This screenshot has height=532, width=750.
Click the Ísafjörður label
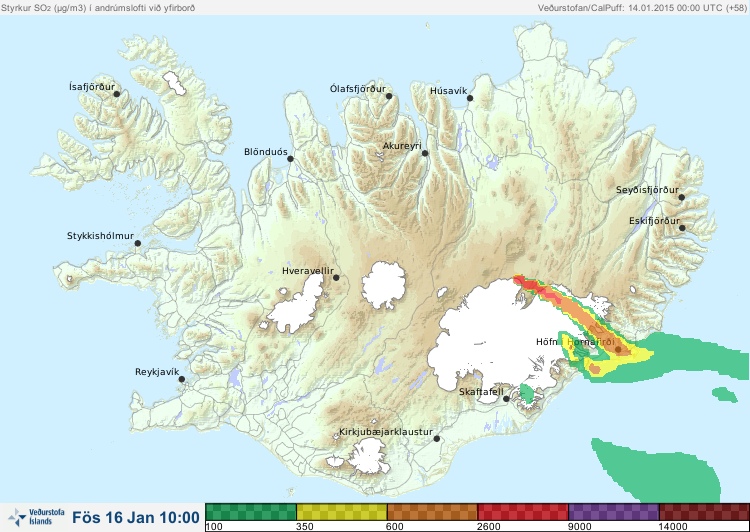(92, 87)
